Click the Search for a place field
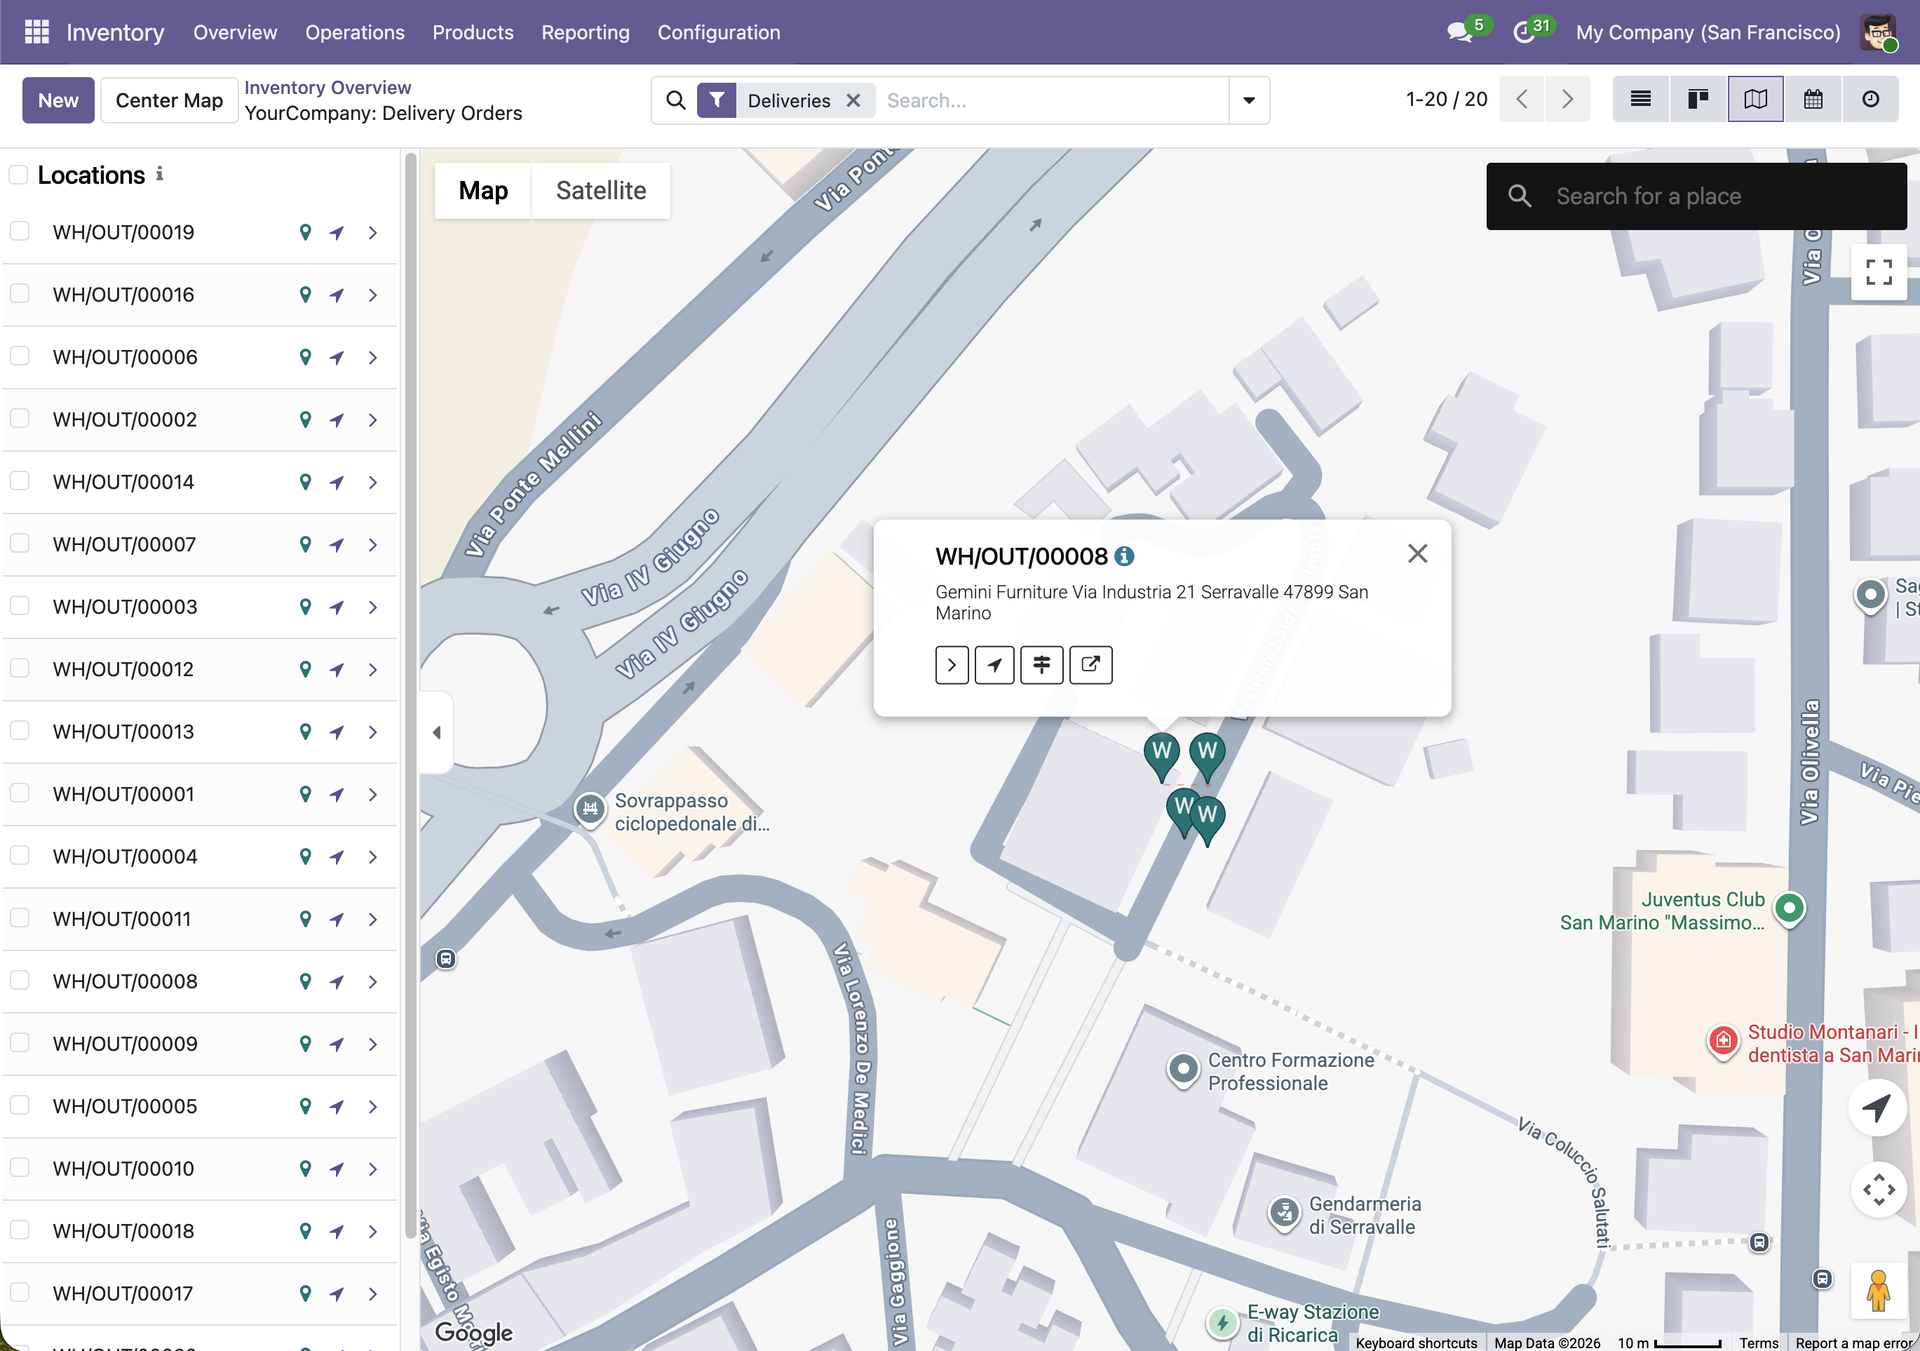 [x=1697, y=196]
